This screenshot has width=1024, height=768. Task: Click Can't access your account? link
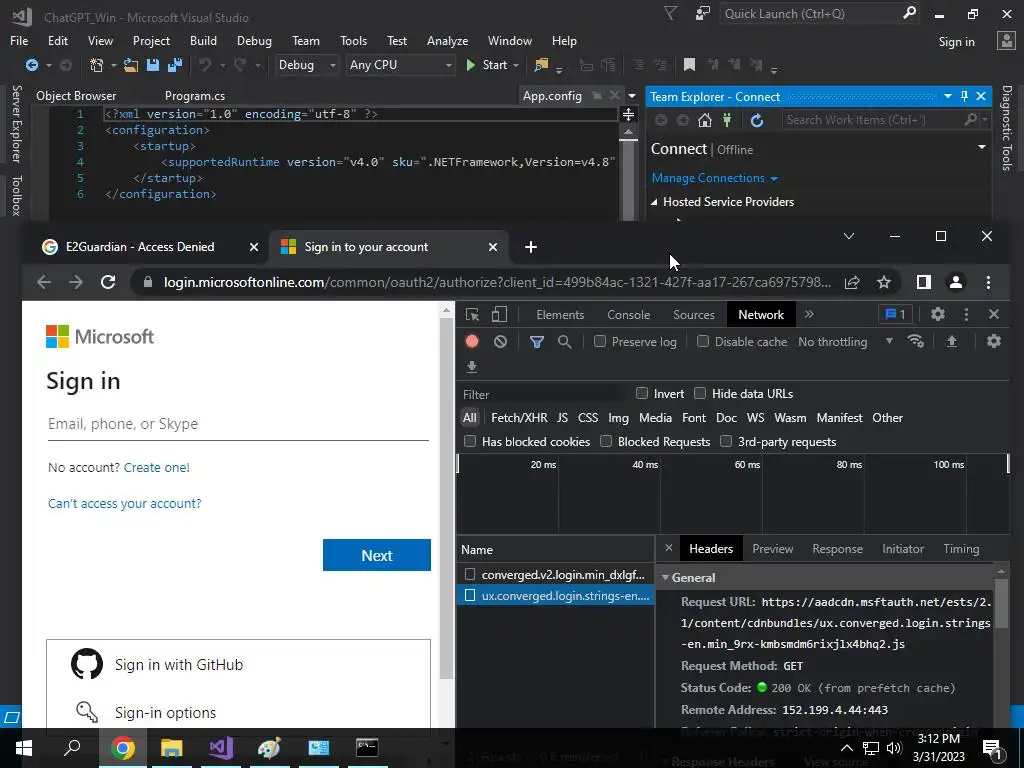(125, 504)
